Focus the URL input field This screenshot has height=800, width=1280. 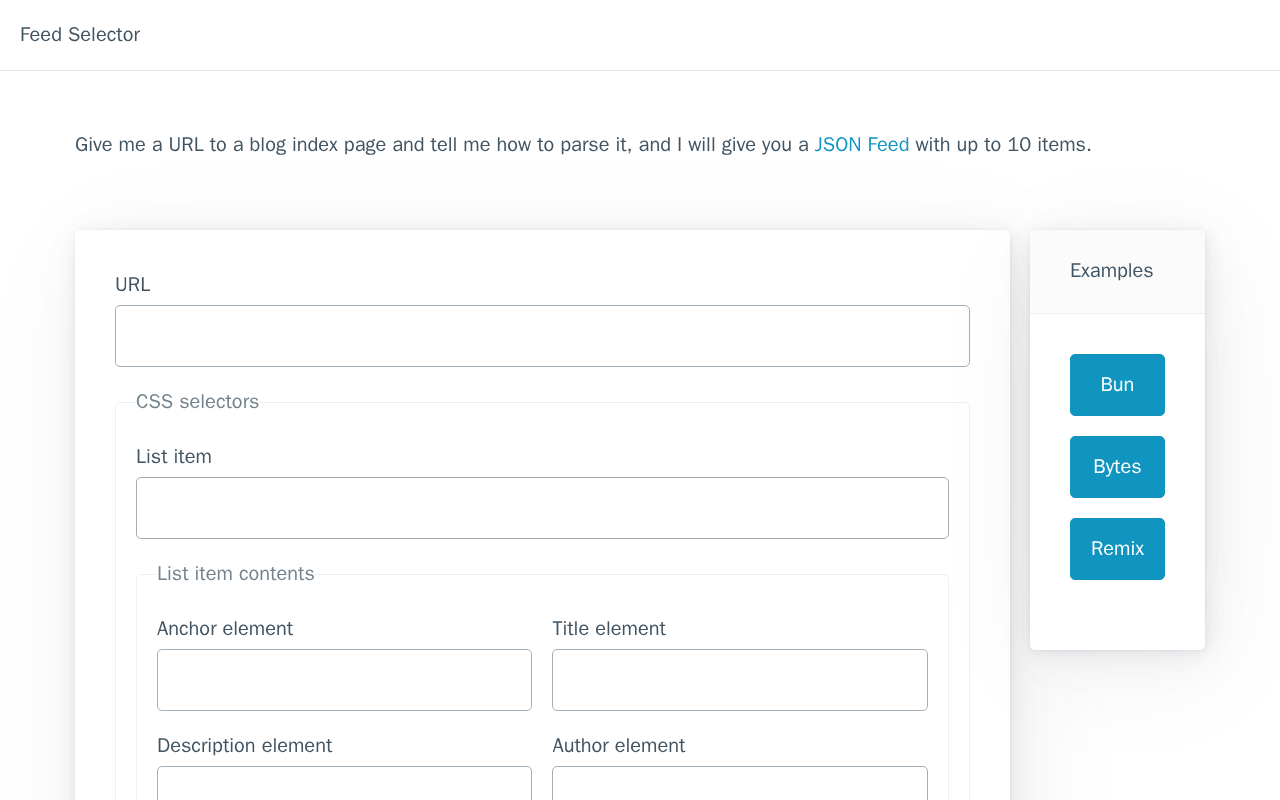[542, 336]
